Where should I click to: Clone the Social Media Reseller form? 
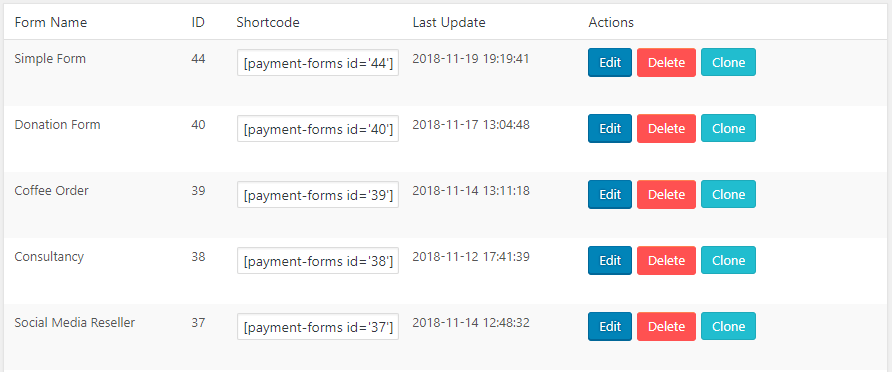[728, 326]
